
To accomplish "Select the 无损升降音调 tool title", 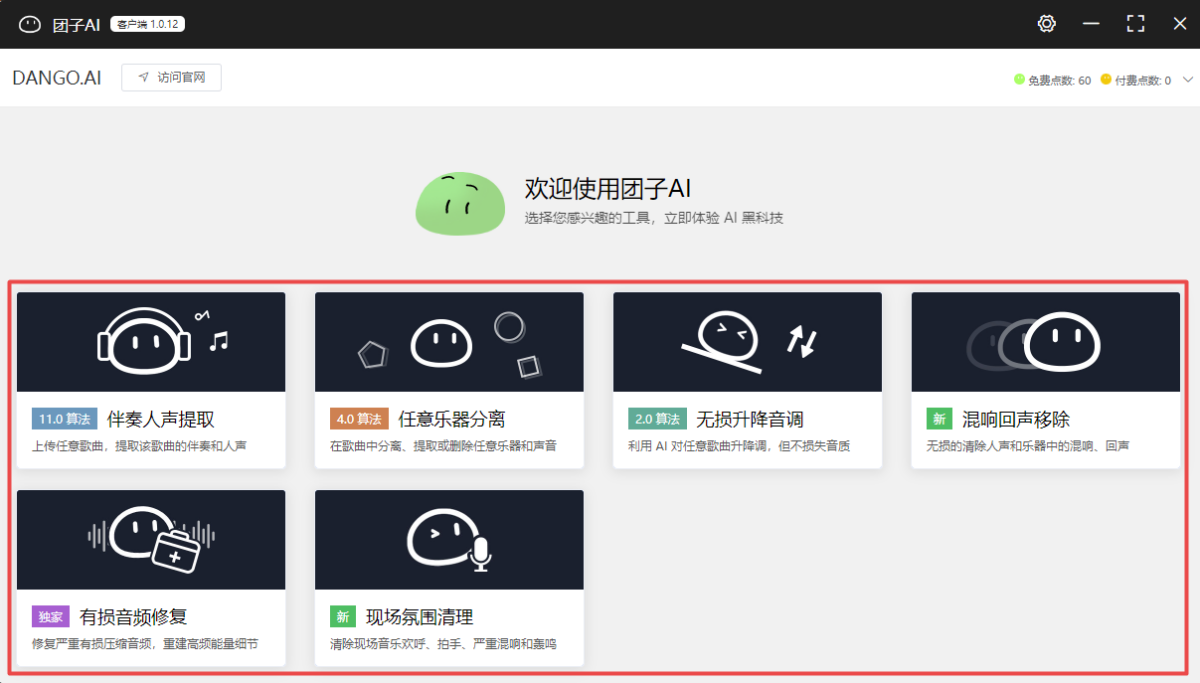I will [750, 419].
